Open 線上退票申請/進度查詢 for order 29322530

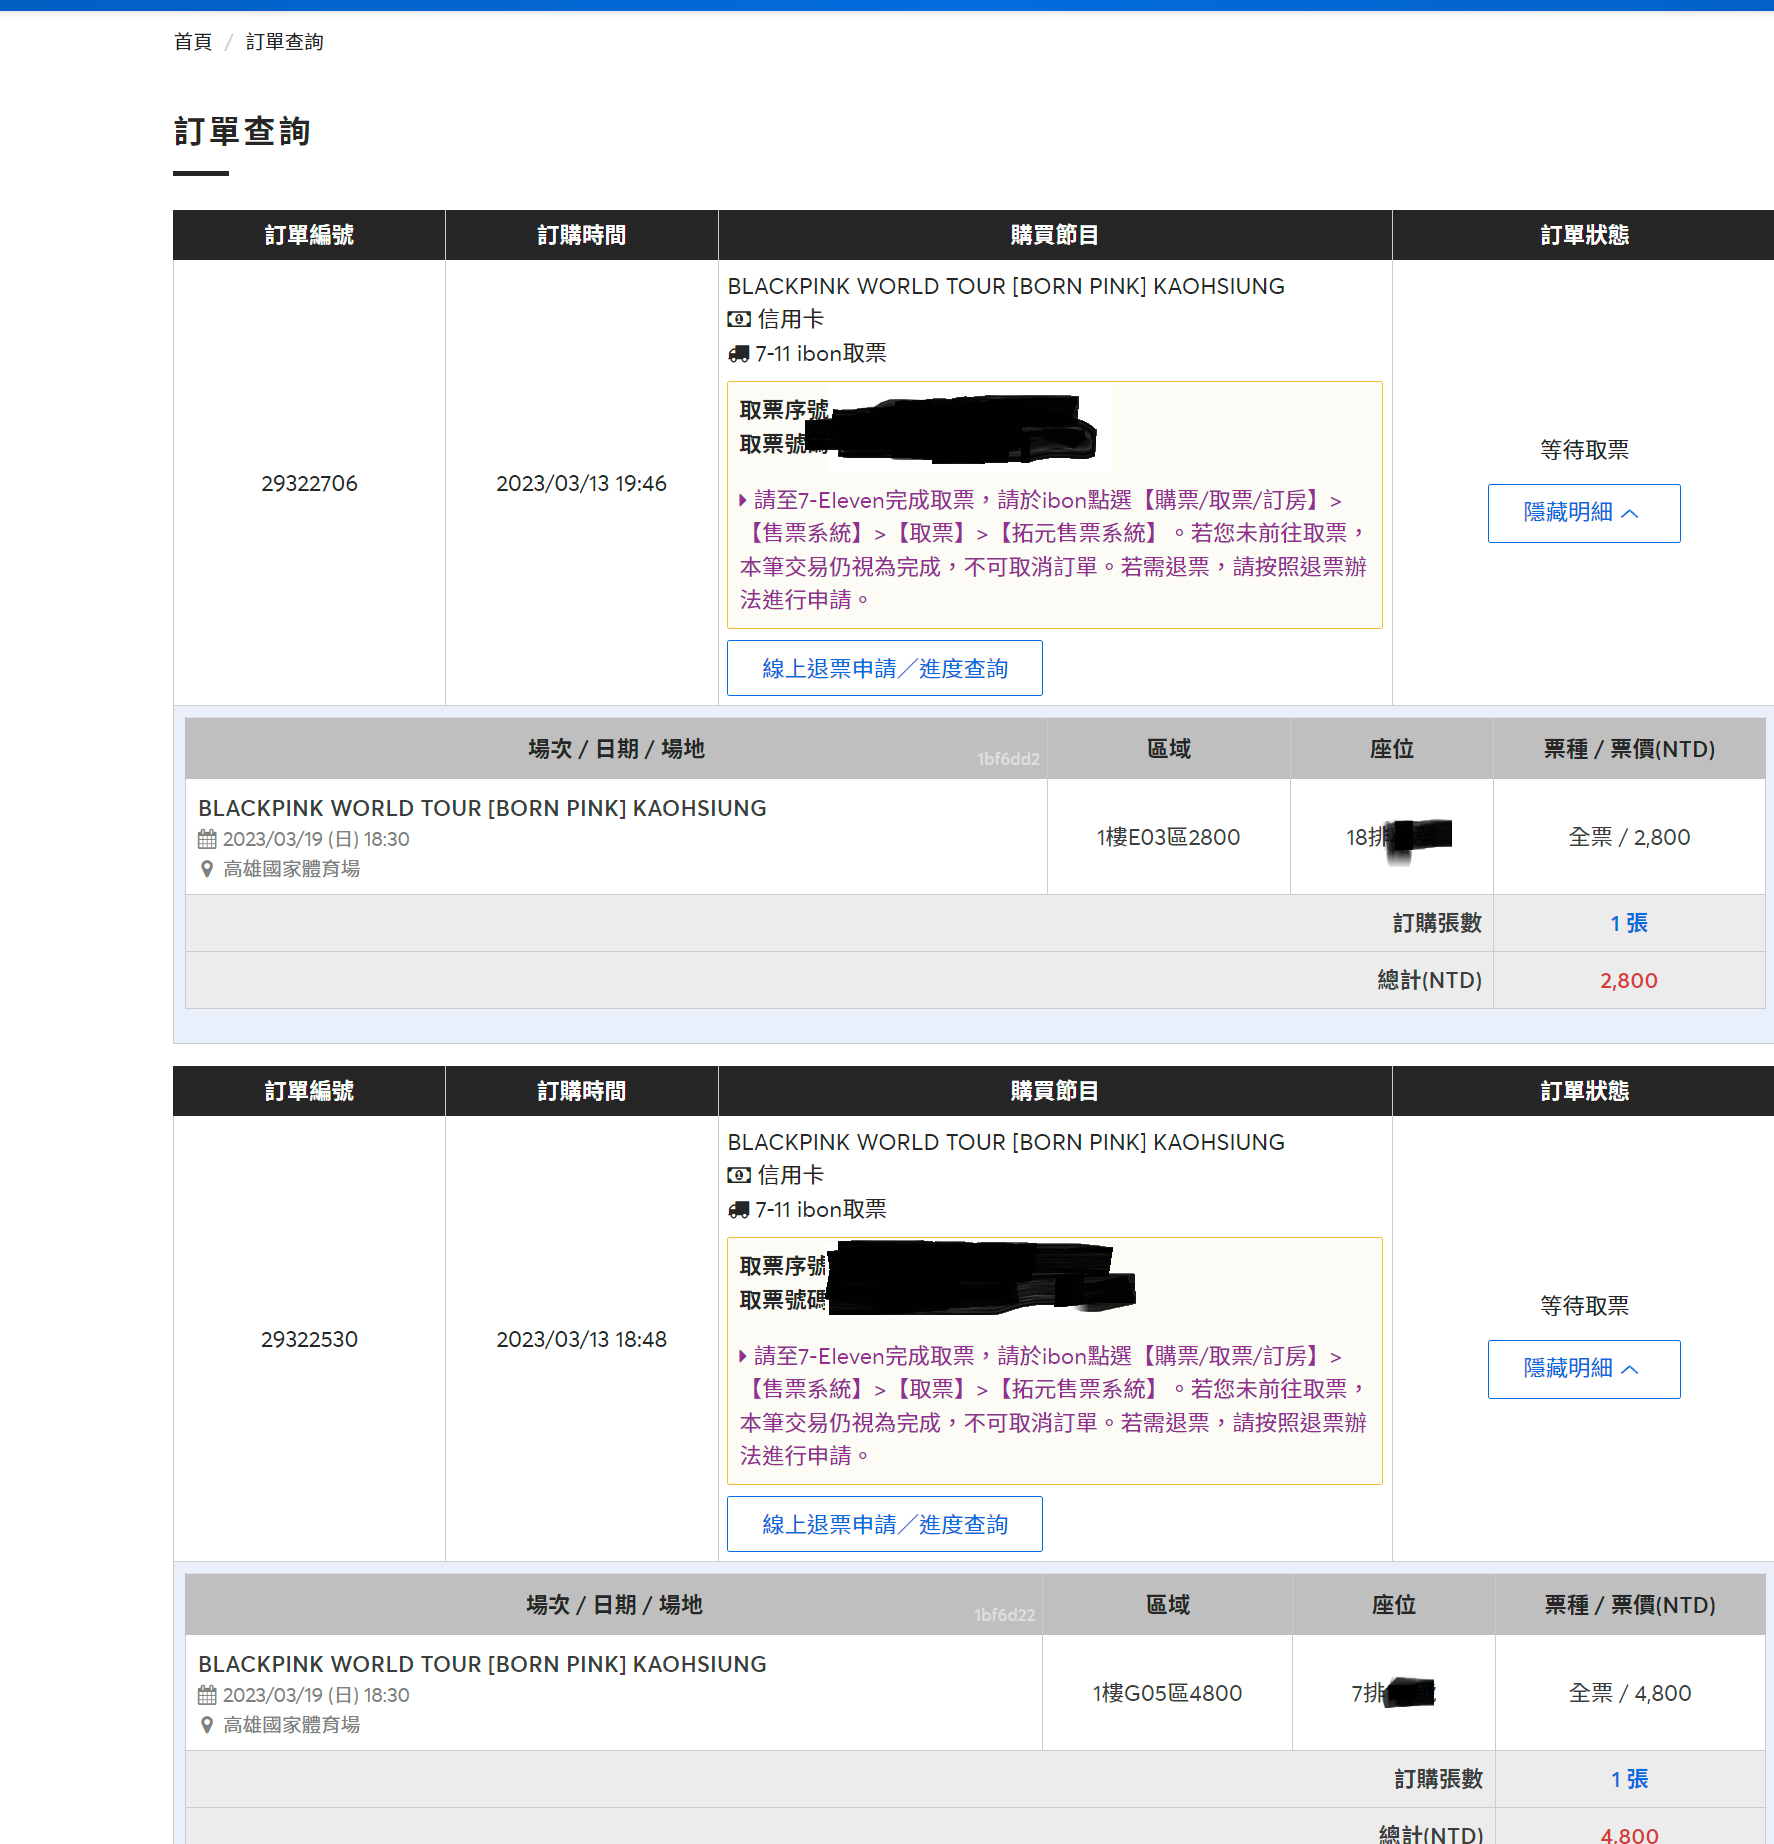(884, 1524)
